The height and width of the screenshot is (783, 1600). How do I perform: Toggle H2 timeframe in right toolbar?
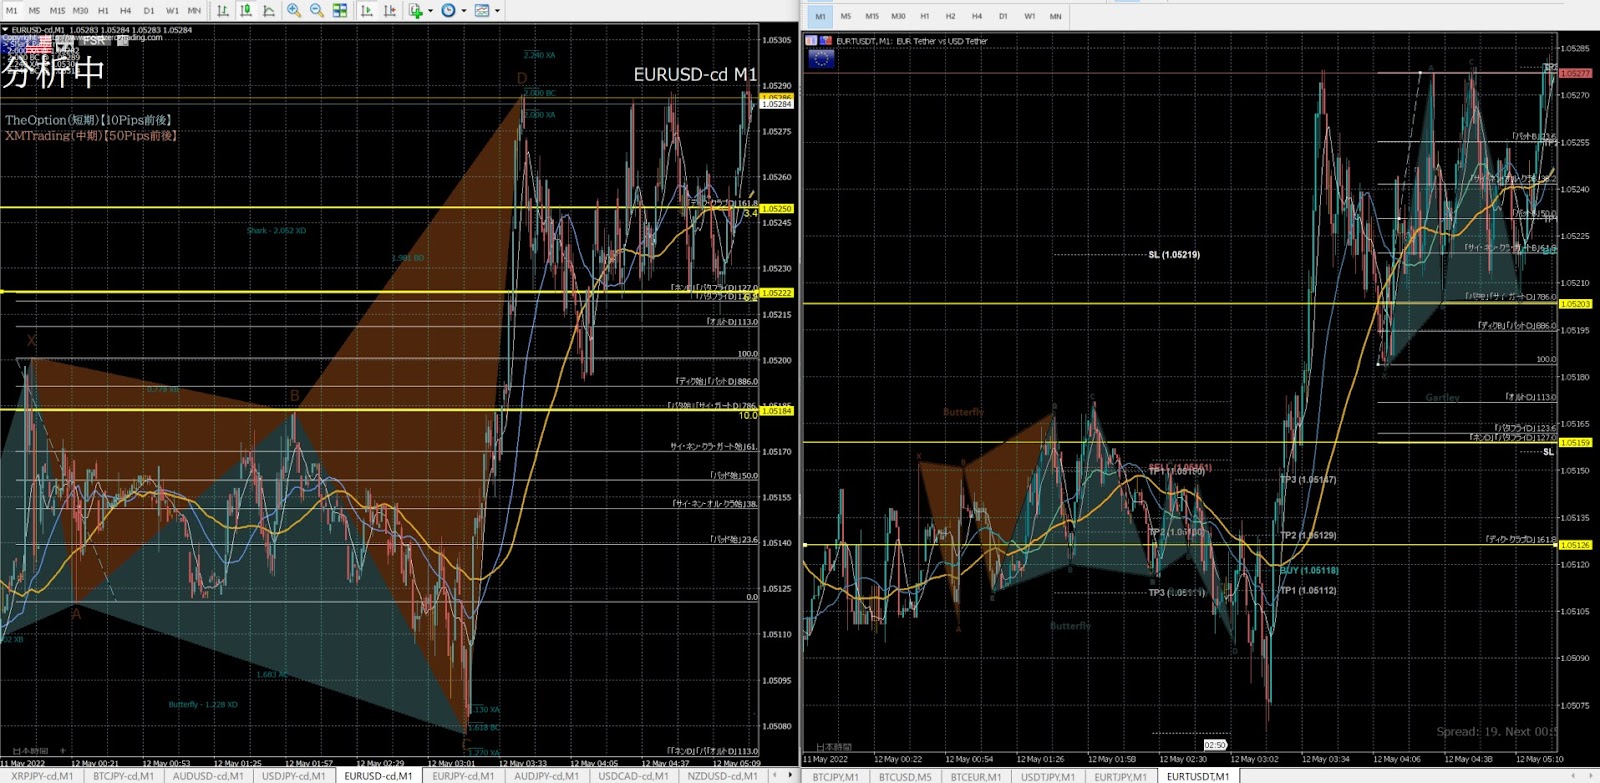950,16
